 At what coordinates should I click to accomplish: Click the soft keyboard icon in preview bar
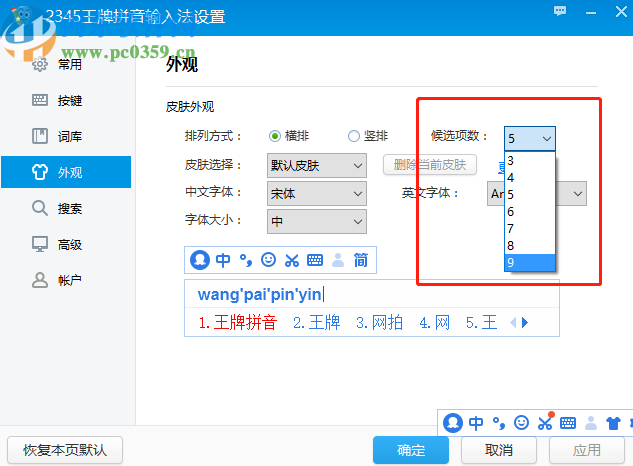coord(315,260)
